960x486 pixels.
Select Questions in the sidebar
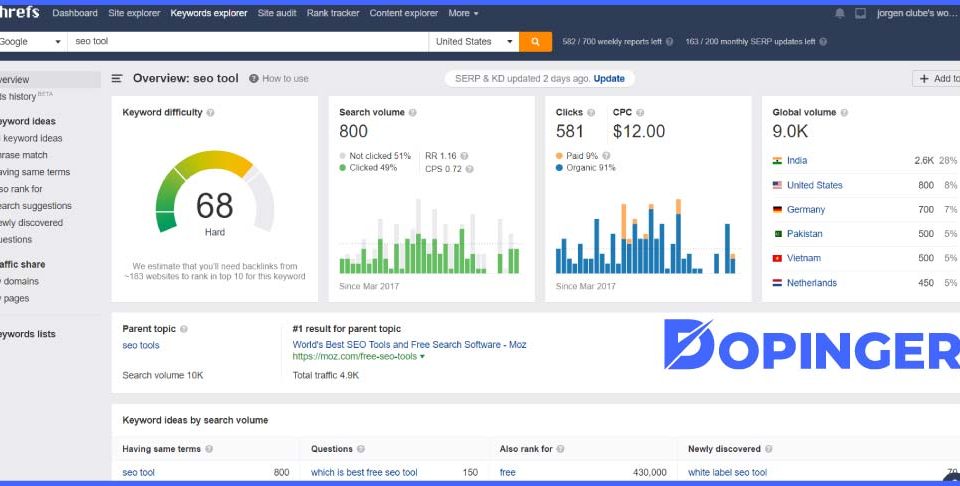[x=16, y=239]
